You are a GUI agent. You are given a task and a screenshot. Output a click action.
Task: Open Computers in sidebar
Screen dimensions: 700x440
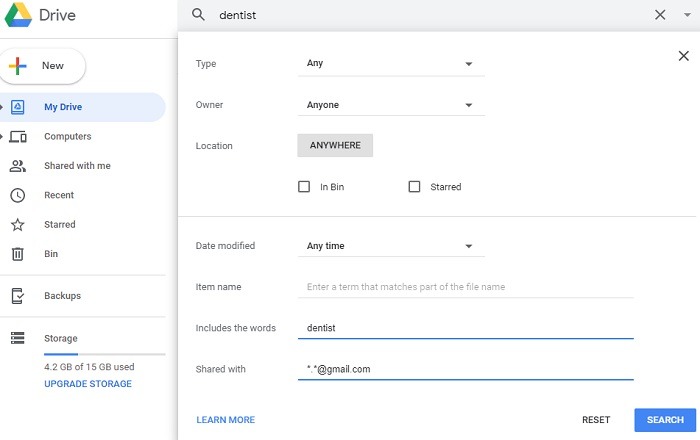[x=67, y=137]
